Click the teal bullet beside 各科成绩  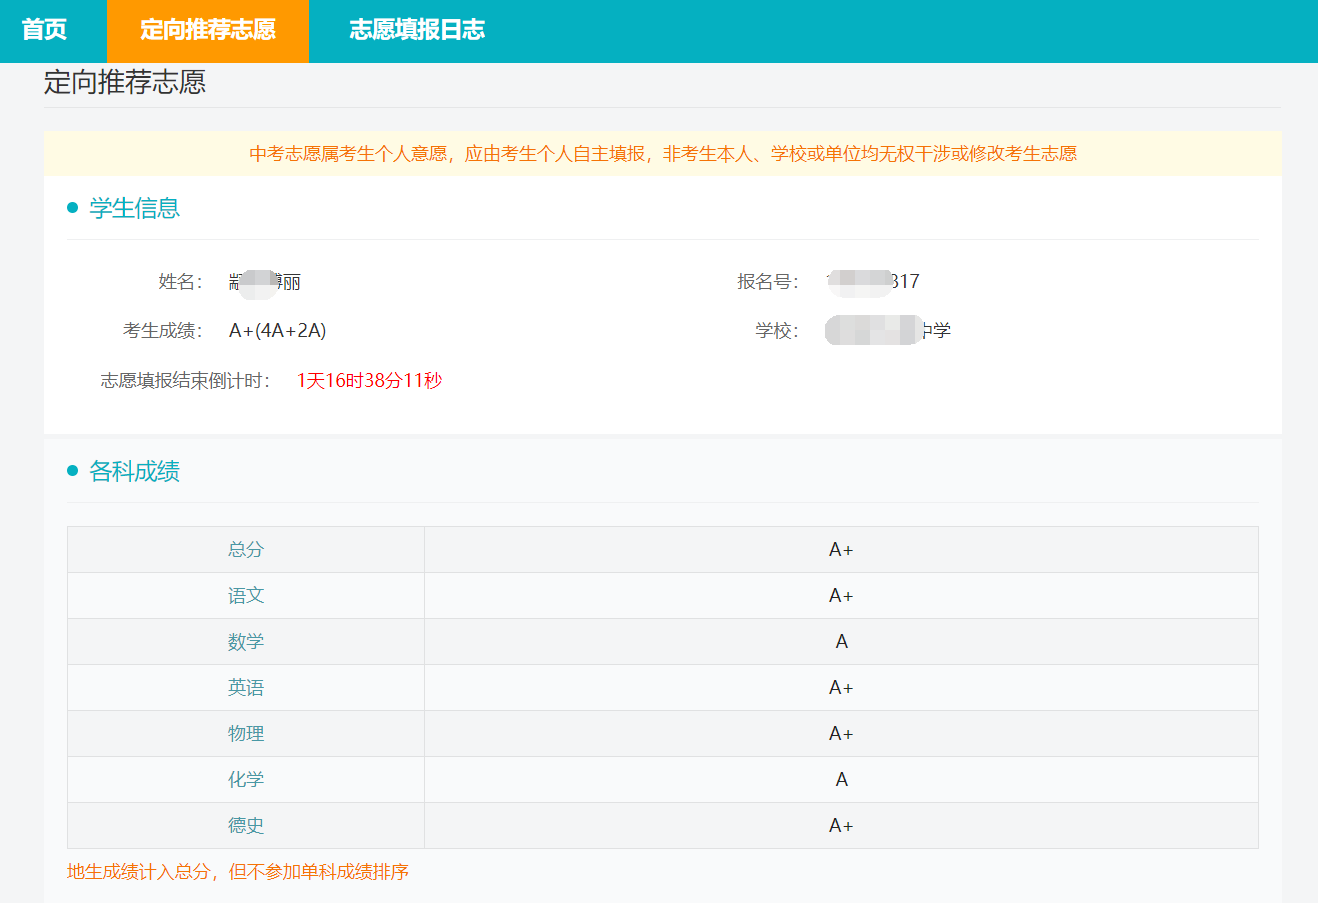point(72,471)
